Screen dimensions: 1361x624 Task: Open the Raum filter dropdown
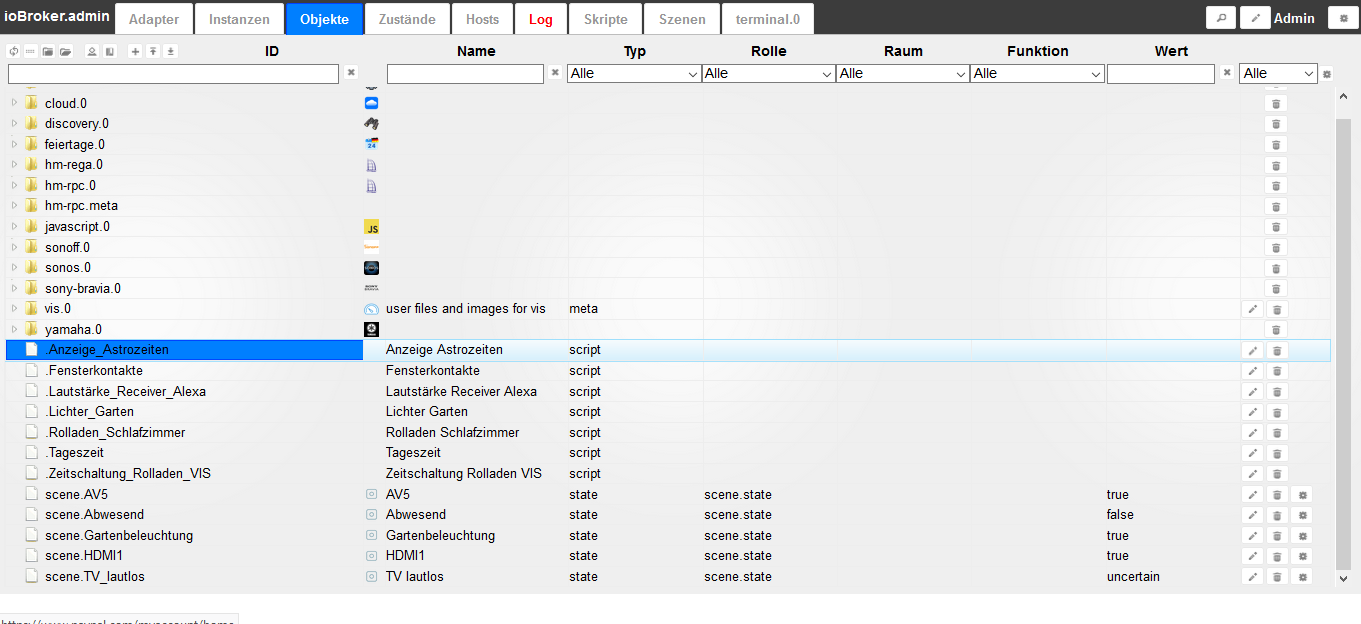(x=902, y=73)
